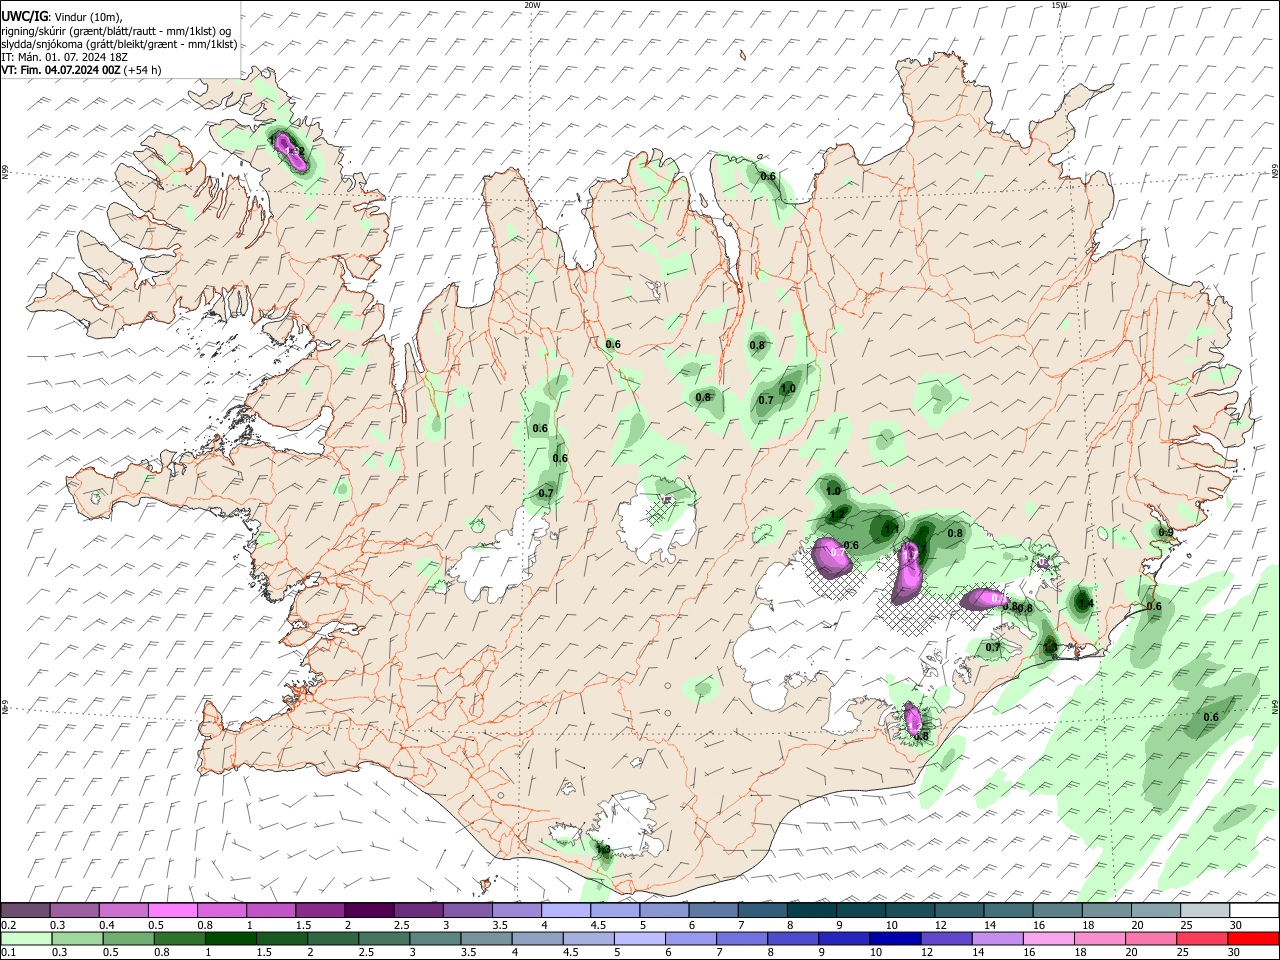
Task: Click the lower legend swatch starting at 4
Action: coord(537,938)
